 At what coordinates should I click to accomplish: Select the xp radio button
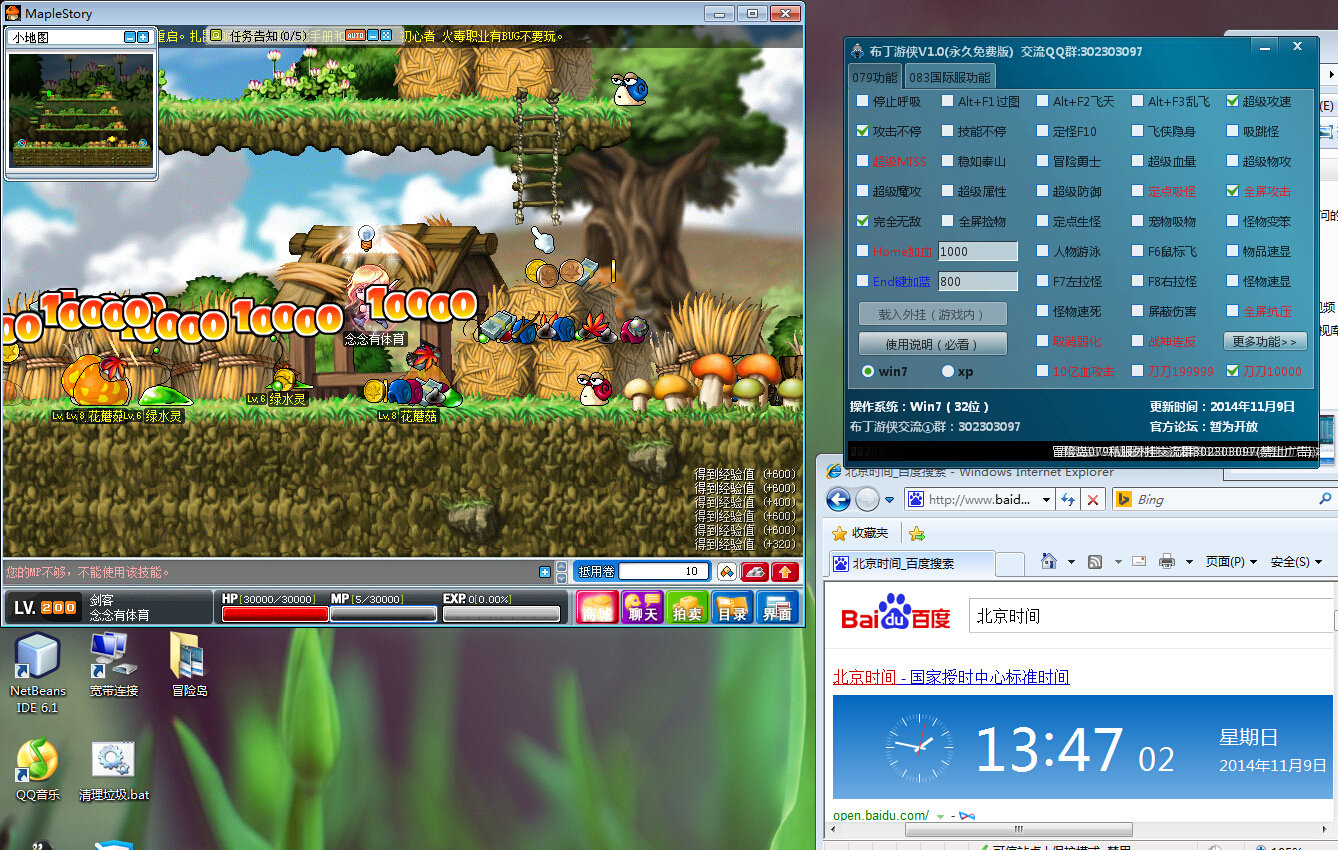948,372
